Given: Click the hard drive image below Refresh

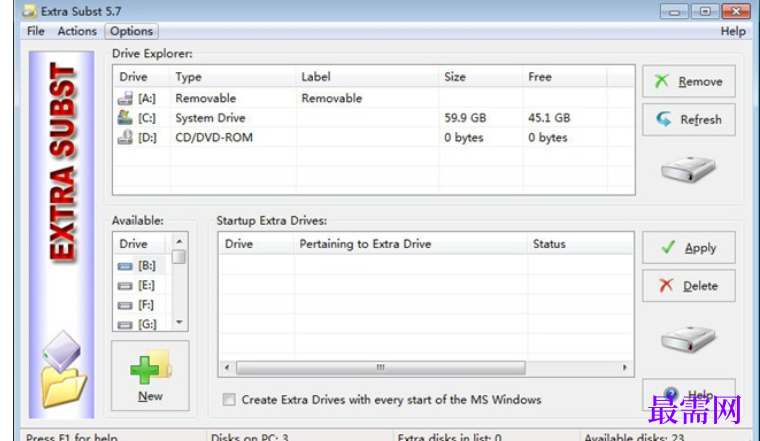Looking at the screenshot, I should 688,169.
